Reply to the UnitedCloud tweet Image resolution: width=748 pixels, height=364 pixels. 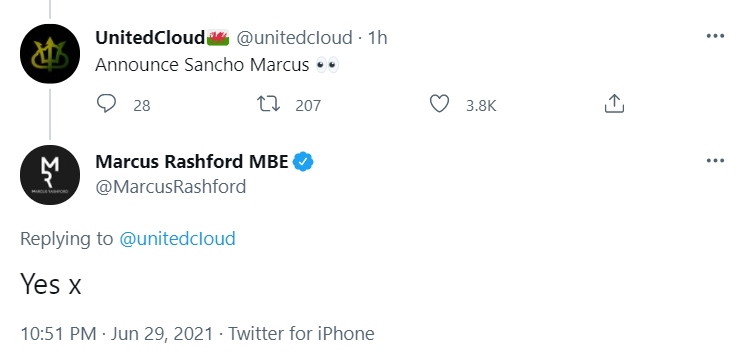[x=106, y=104]
